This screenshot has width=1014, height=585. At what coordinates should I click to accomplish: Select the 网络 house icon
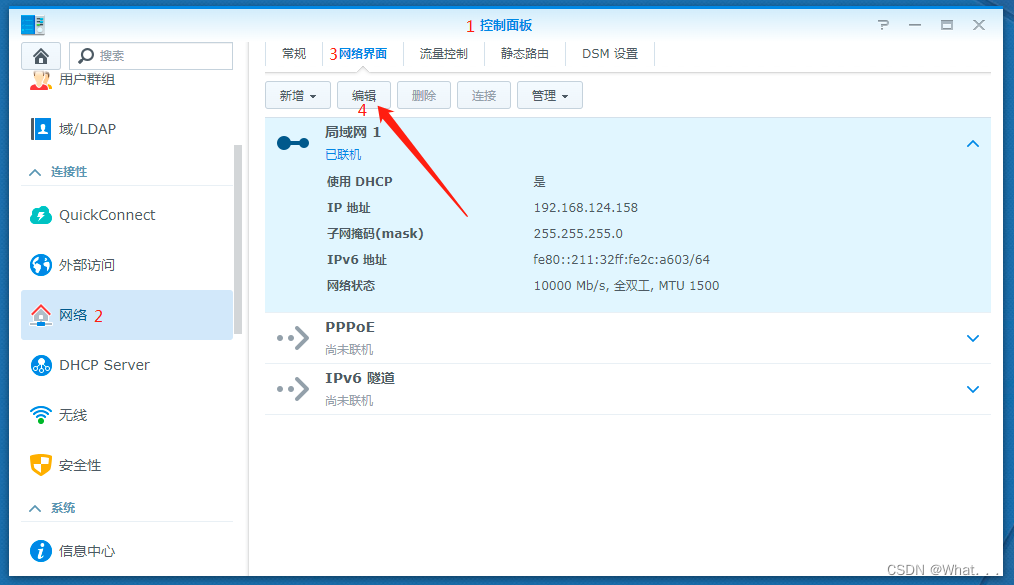41,315
